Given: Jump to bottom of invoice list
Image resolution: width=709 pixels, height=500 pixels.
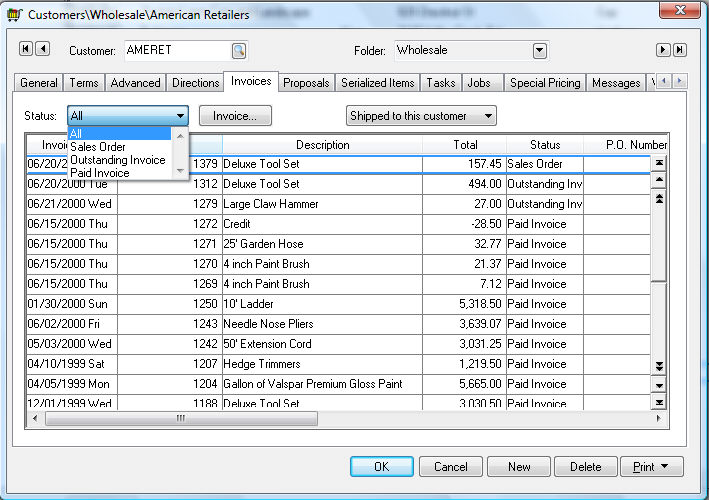Looking at the screenshot, I should (658, 402).
